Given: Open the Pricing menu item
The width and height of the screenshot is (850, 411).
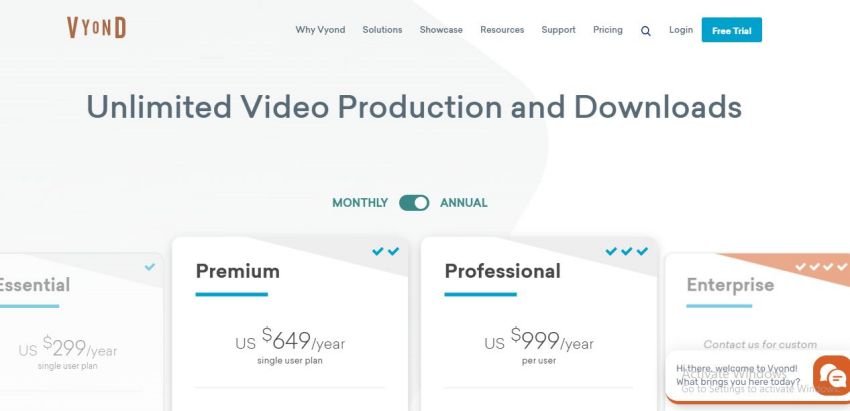Looking at the screenshot, I should point(607,30).
